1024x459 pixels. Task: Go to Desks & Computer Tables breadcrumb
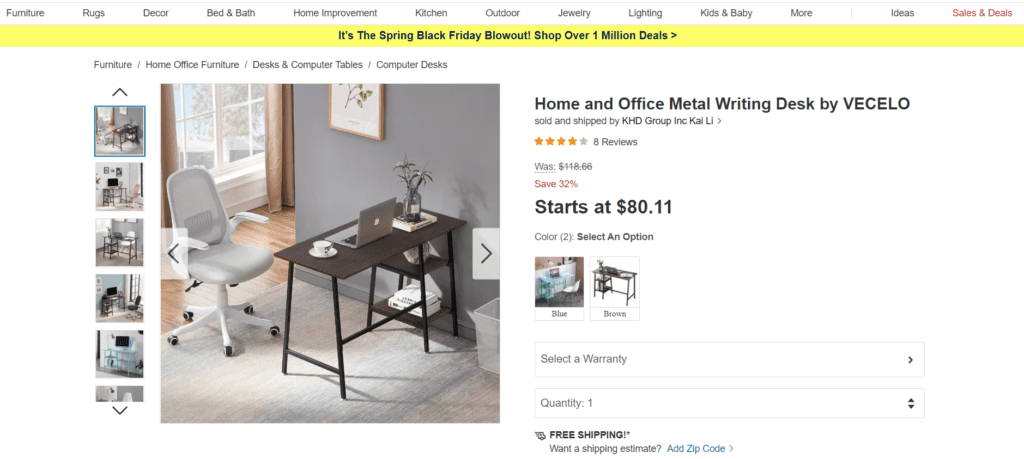308,65
